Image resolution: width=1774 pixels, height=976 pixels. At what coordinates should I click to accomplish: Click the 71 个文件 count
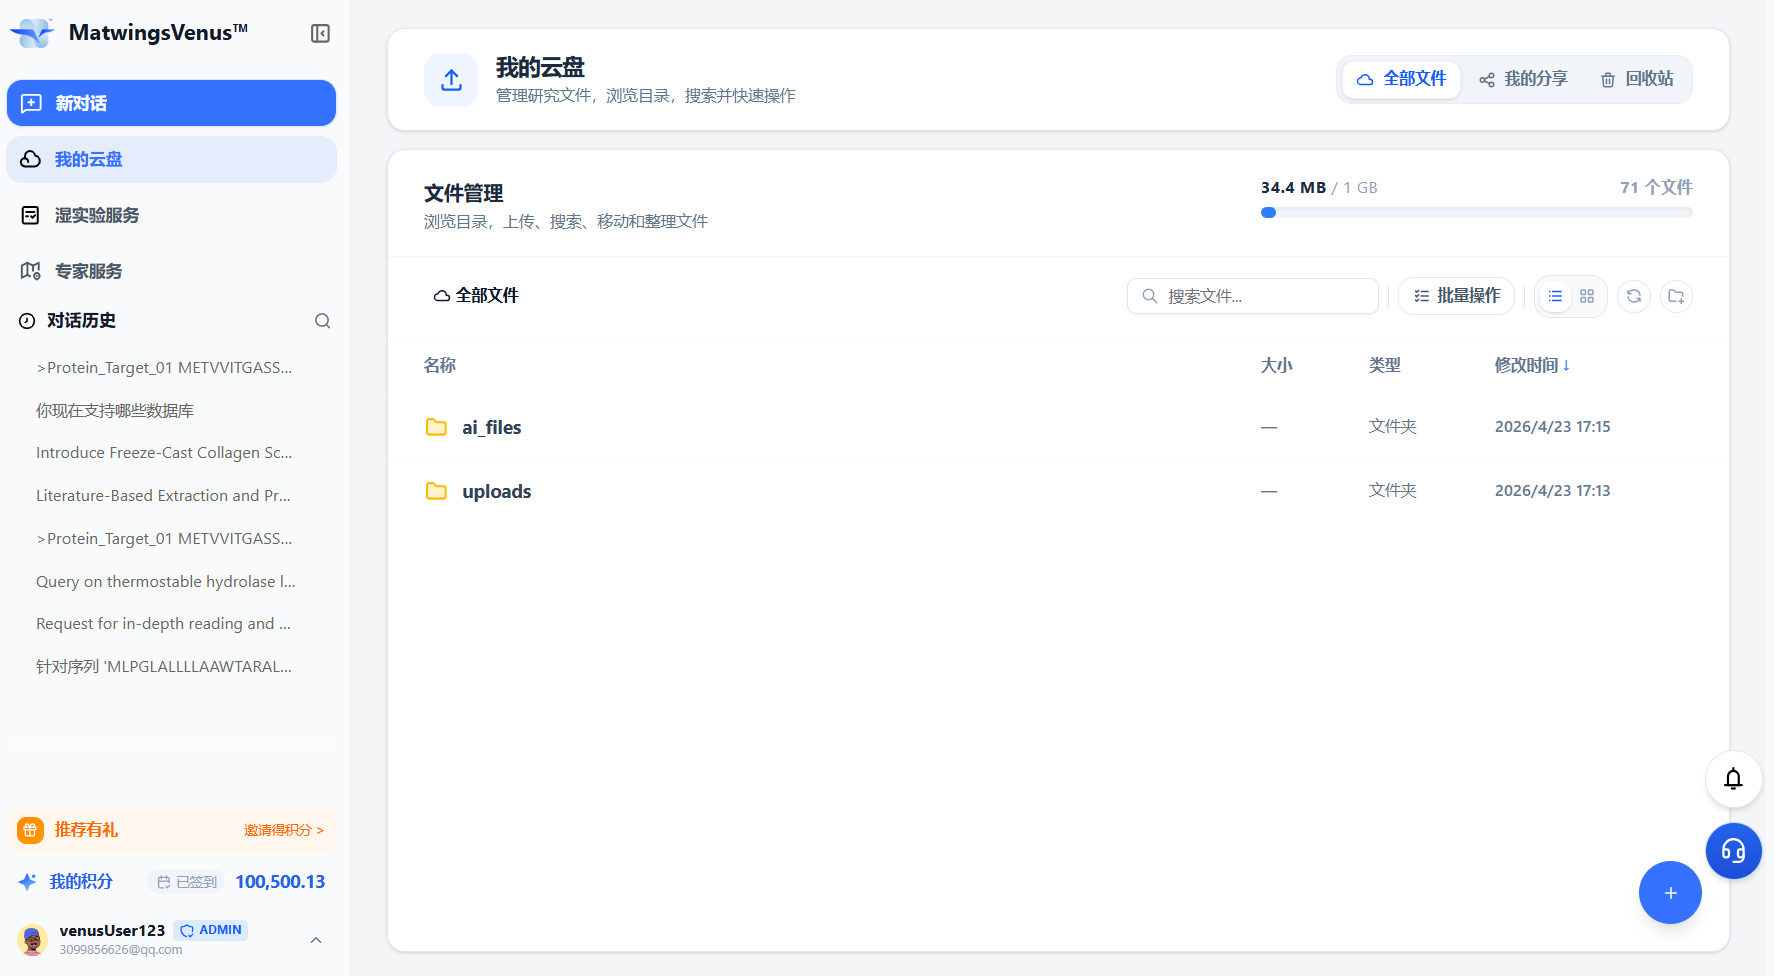point(1656,188)
